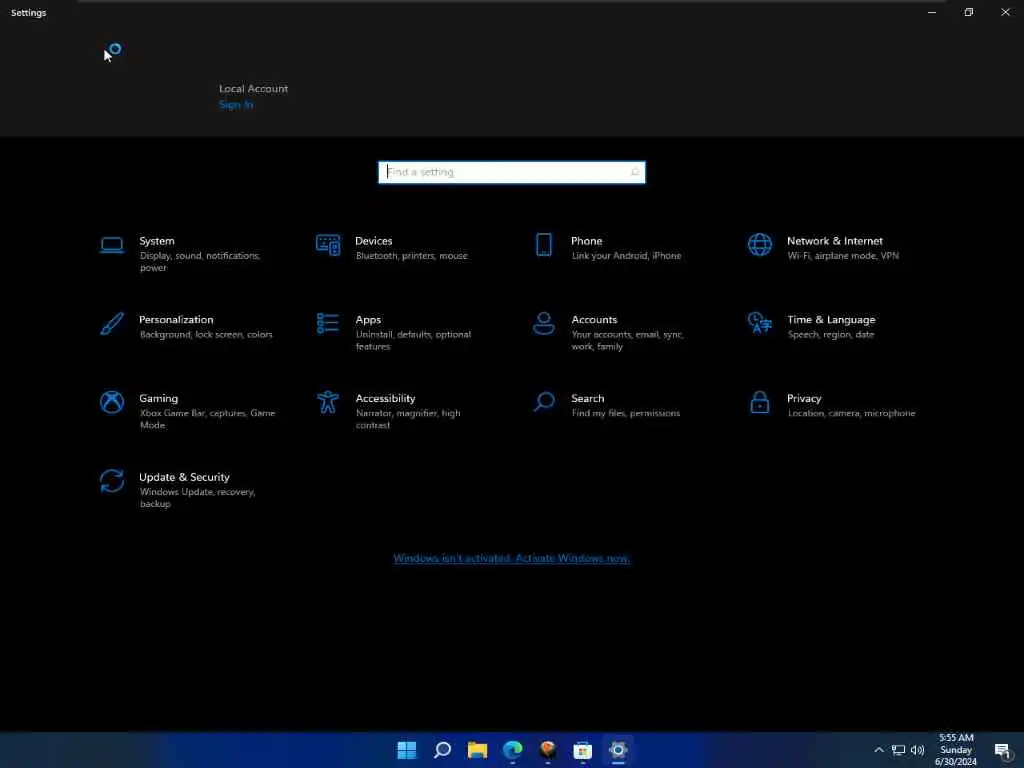This screenshot has width=1024, height=768.
Task: Open the Time & Language icon
Action: (x=760, y=323)
